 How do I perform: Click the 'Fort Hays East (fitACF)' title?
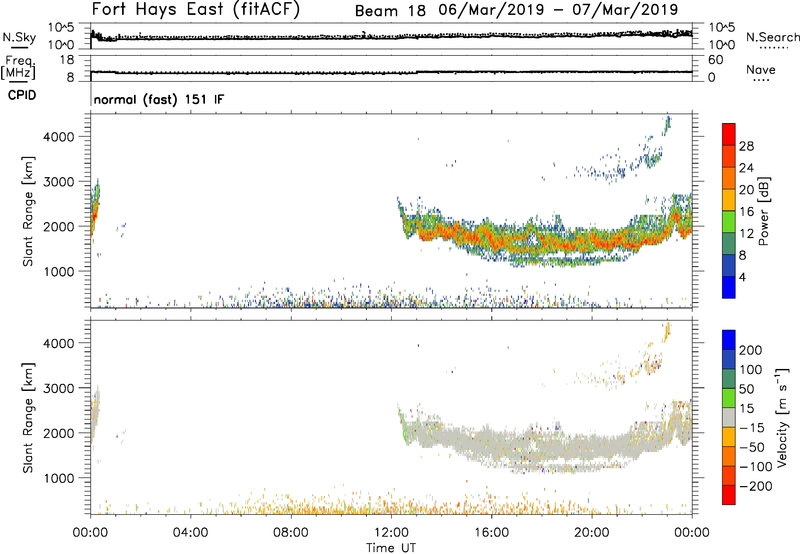(x=196, y=9)
